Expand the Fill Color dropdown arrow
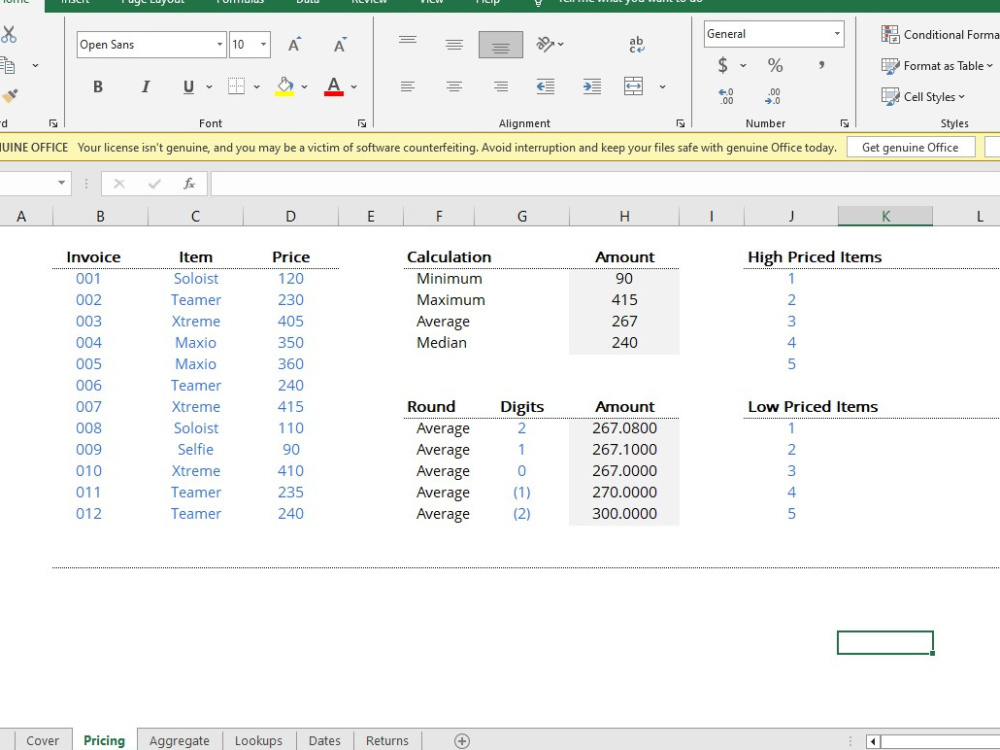 (x=304, y=87)
